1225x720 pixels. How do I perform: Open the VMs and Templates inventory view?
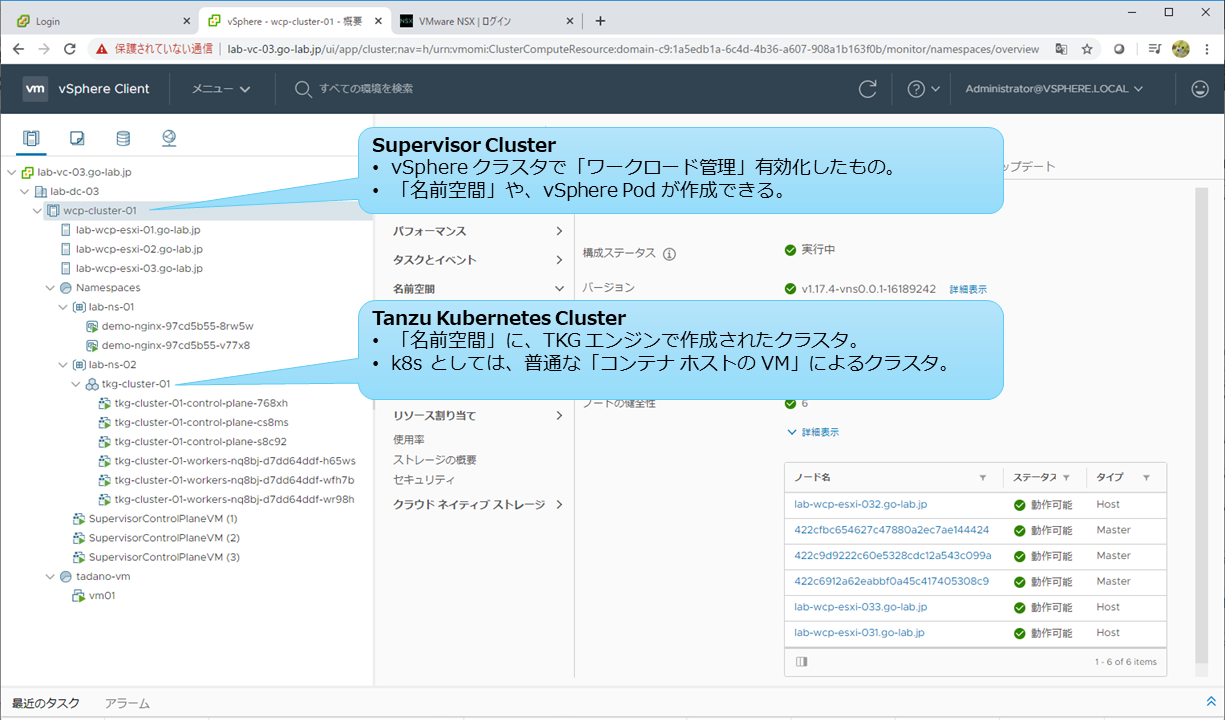[x=77, y=138]
